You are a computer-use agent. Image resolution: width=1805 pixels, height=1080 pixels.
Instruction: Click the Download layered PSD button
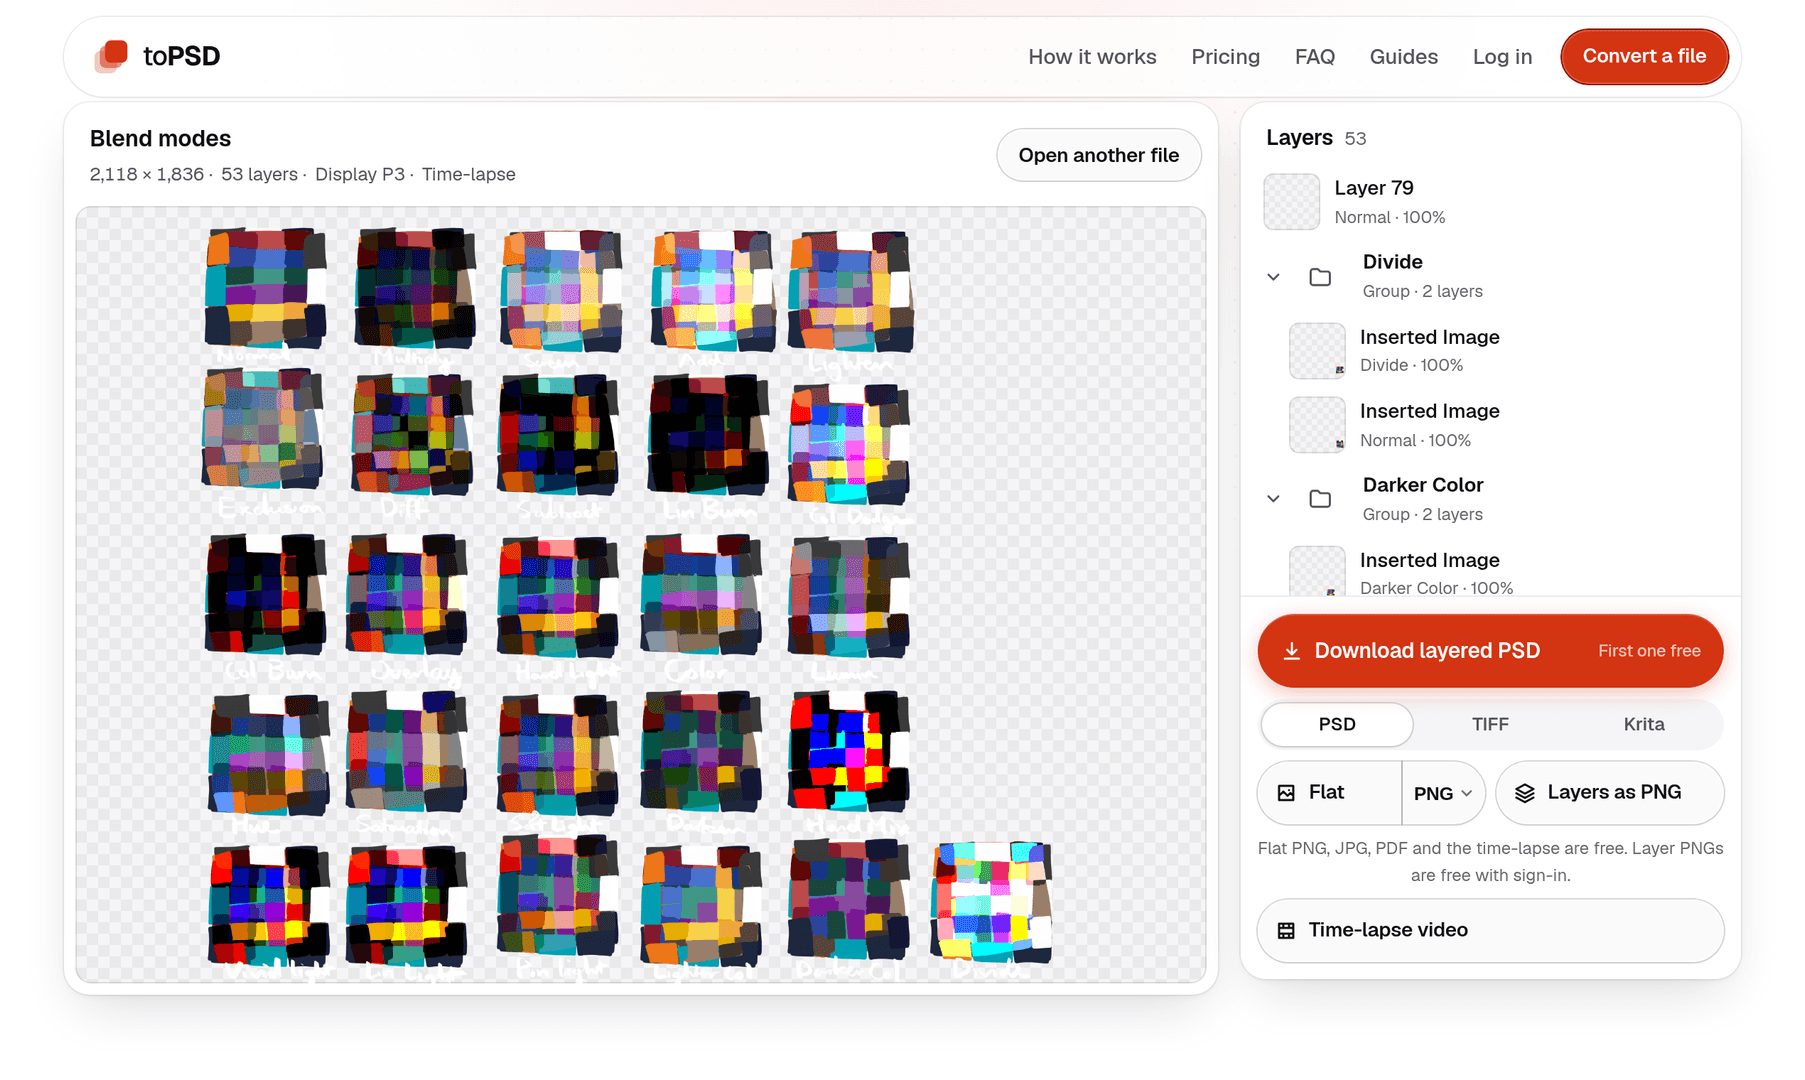pyautogui.click(x=1490, y=651)
